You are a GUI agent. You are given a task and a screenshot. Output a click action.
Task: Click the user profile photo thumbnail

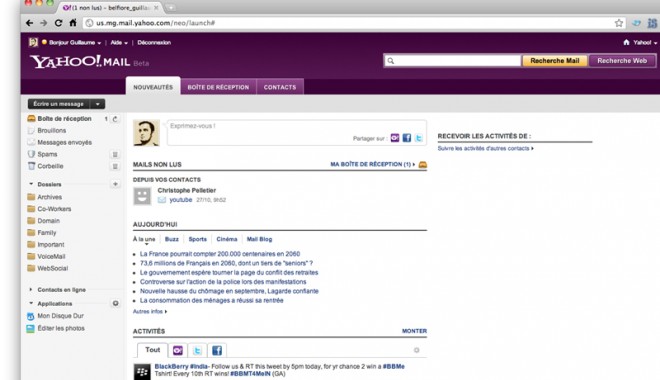(146, 133)
